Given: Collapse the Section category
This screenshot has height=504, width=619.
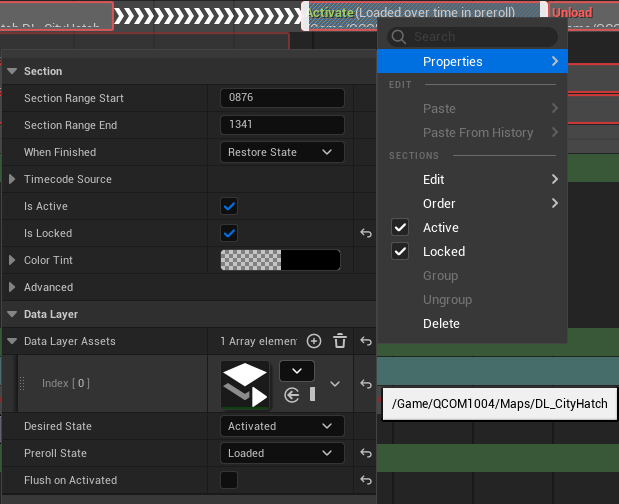Looking at the screenshot, I should pos(12,71).
